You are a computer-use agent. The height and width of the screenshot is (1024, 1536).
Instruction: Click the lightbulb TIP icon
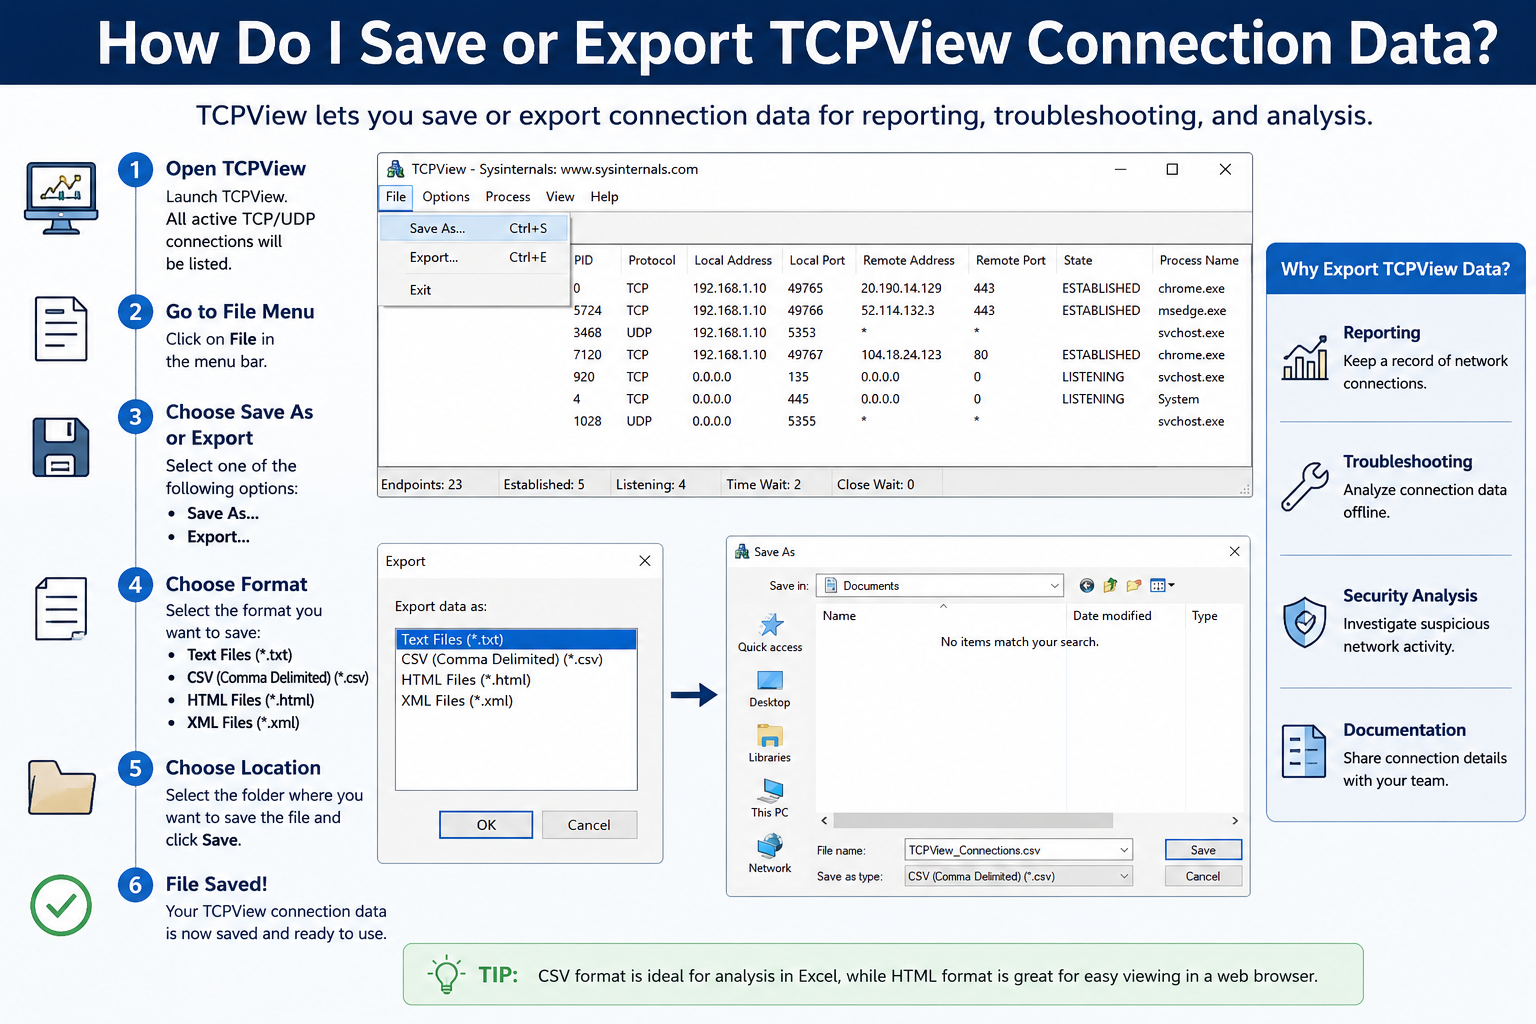click(446, 974)
